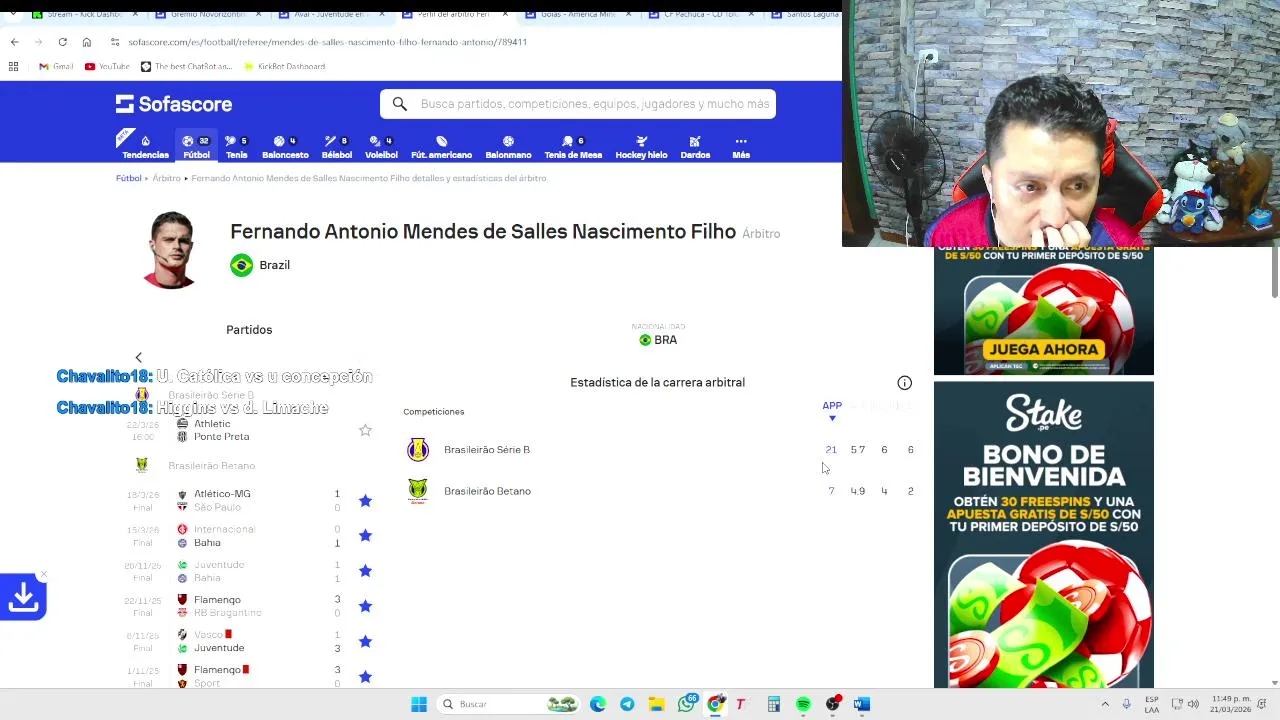This screenshot has height=720, width=1280.
Task: Close the download overlay widget
Action: point(43,576)
